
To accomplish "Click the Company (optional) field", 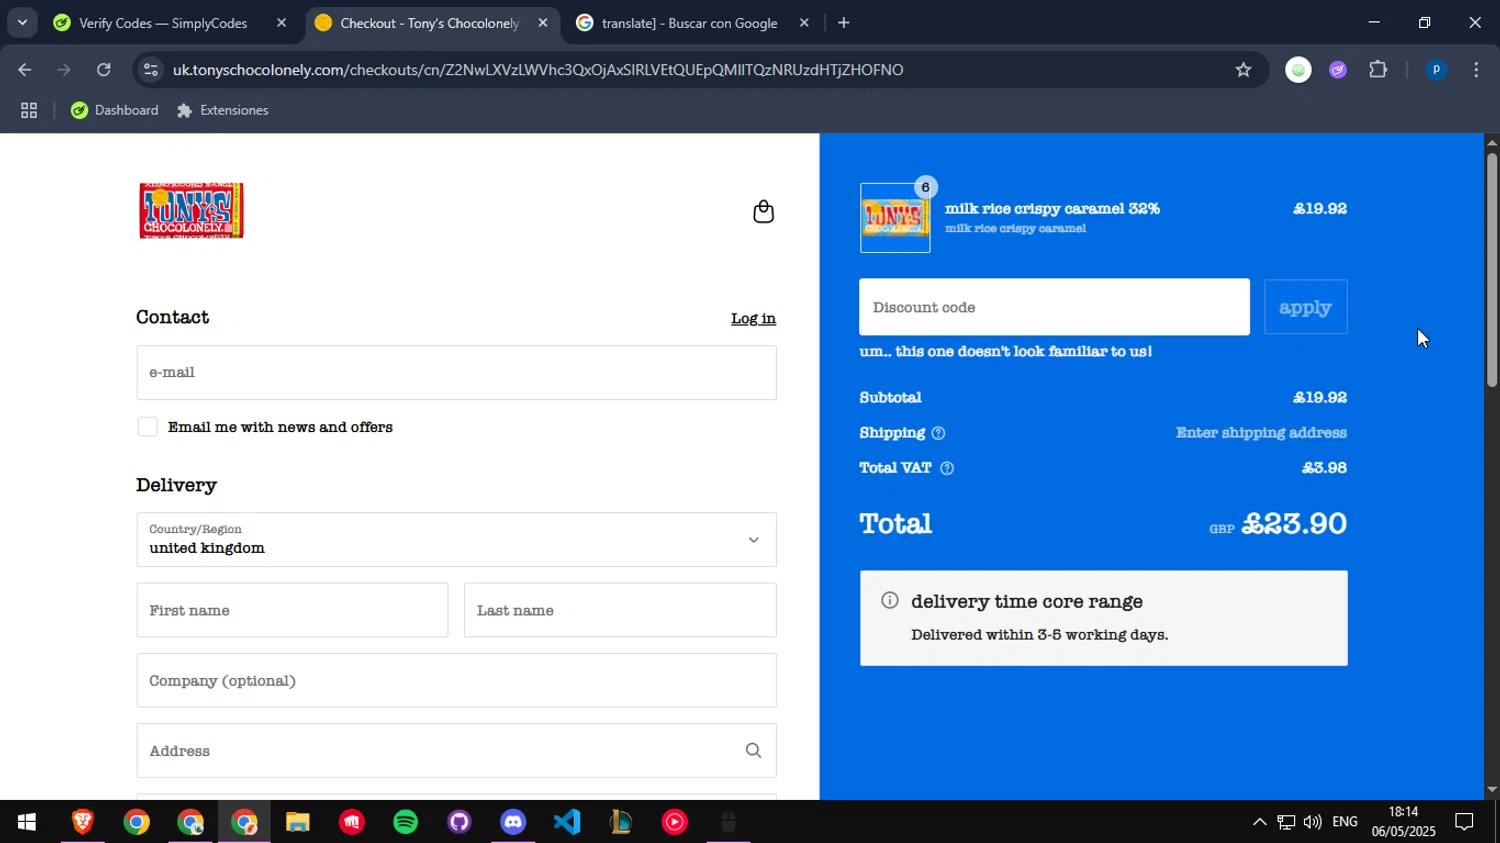I will (x=456, y=680).
